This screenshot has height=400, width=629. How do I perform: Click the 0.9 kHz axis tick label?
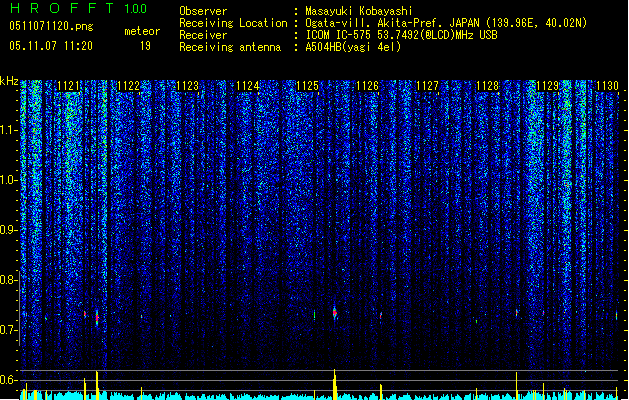[8, 230]
